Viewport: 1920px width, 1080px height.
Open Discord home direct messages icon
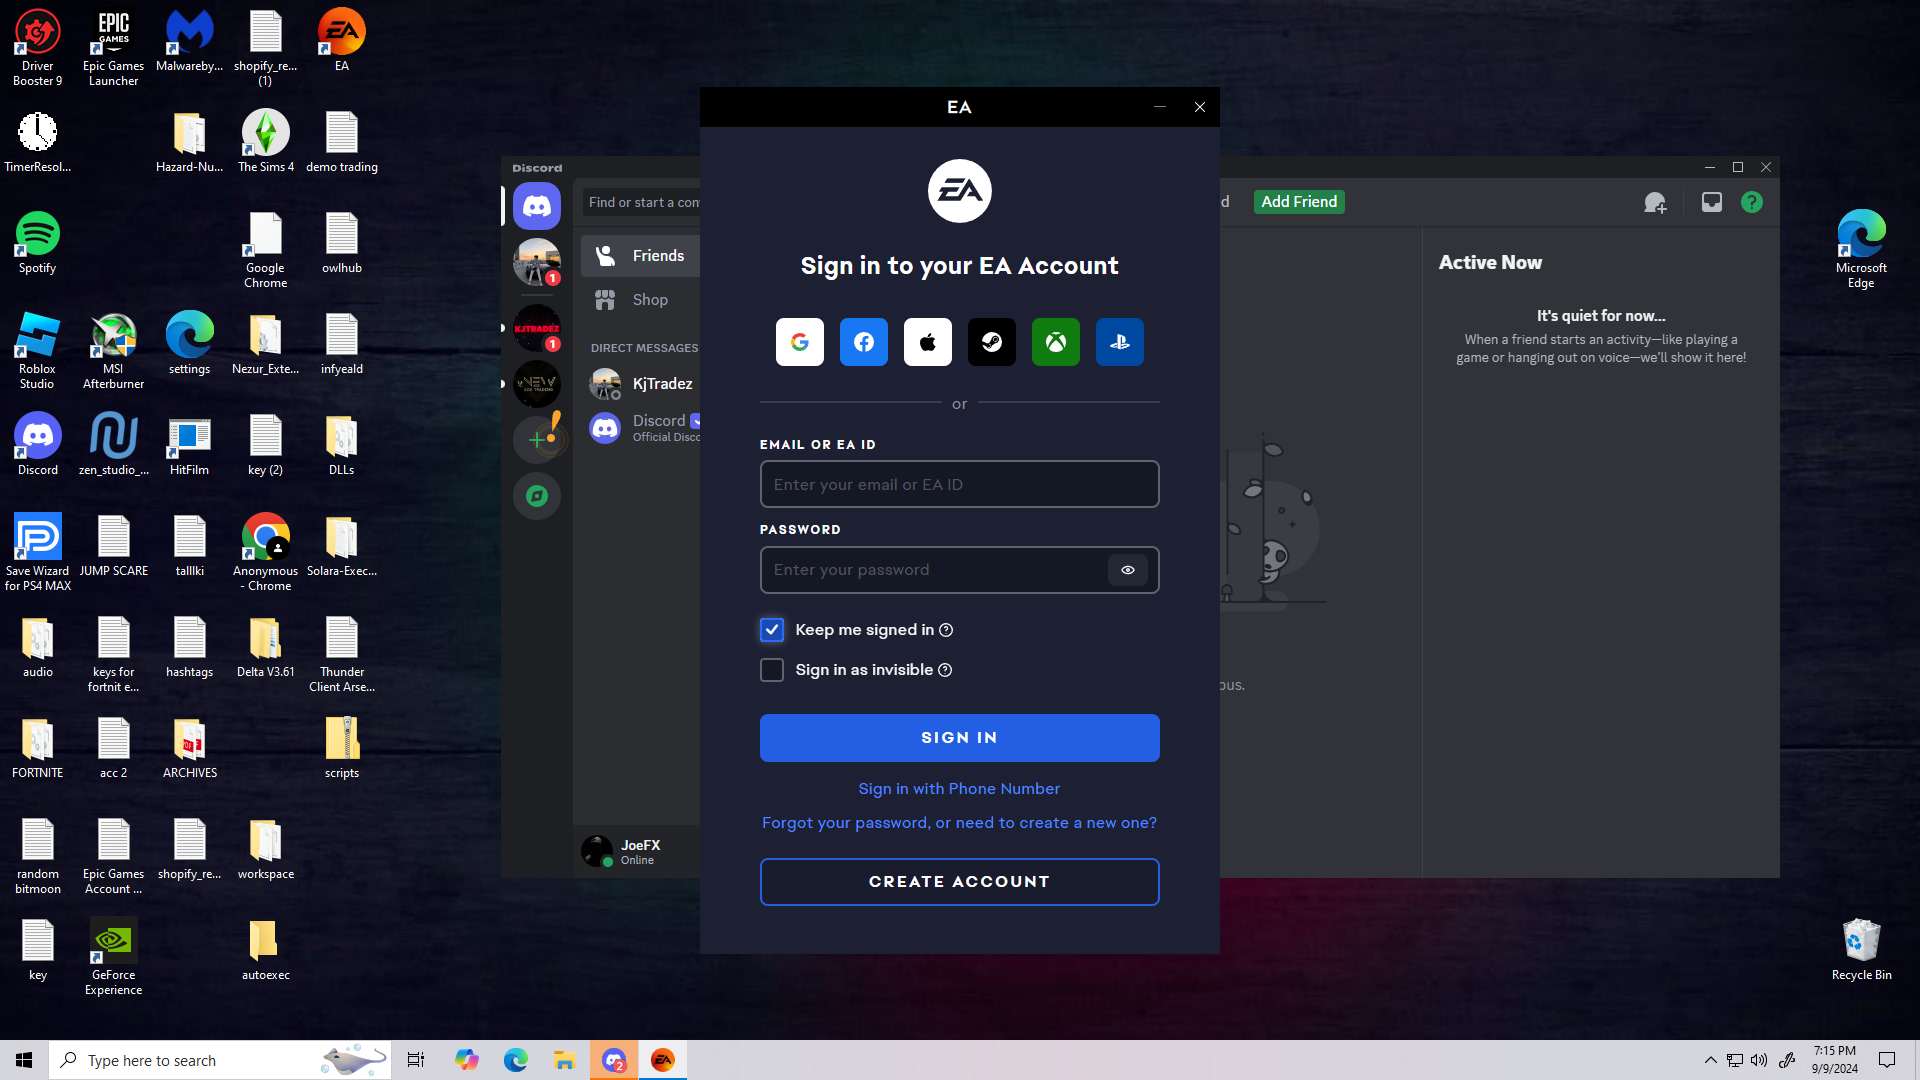pos(537,206)
